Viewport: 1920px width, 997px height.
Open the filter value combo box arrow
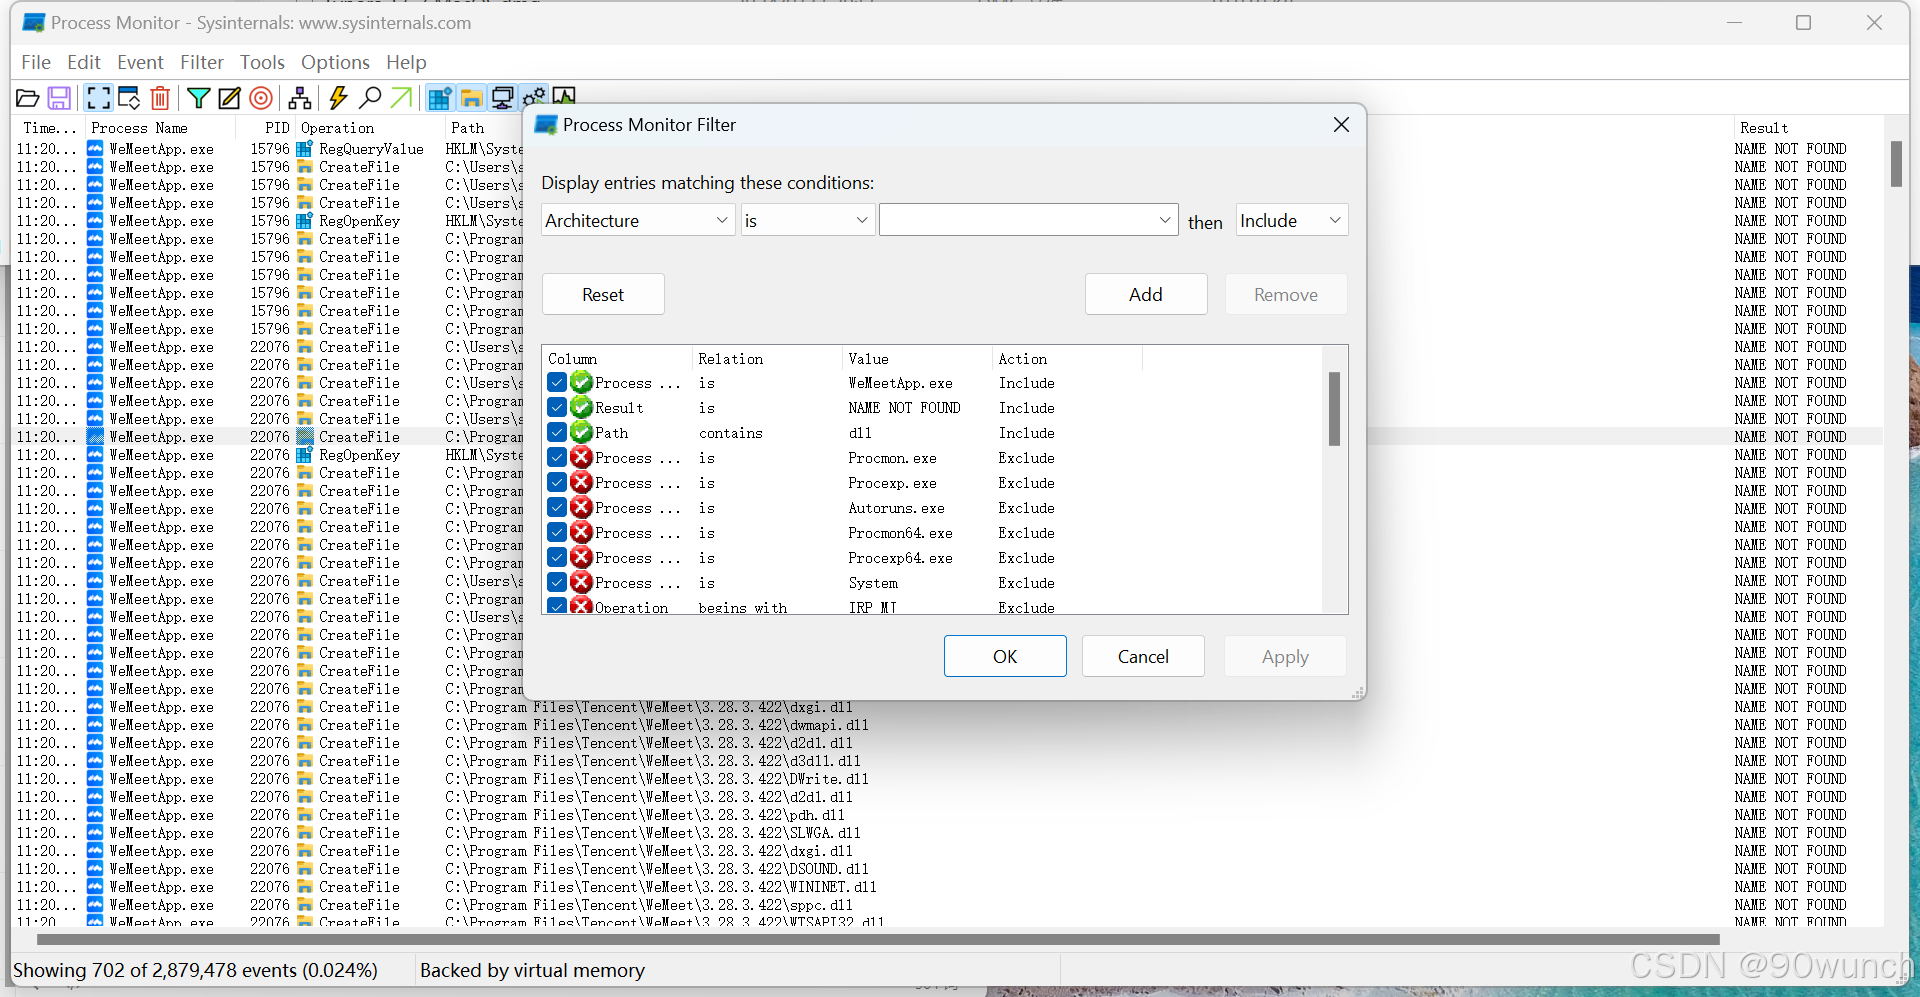(x=1165, y=220)
